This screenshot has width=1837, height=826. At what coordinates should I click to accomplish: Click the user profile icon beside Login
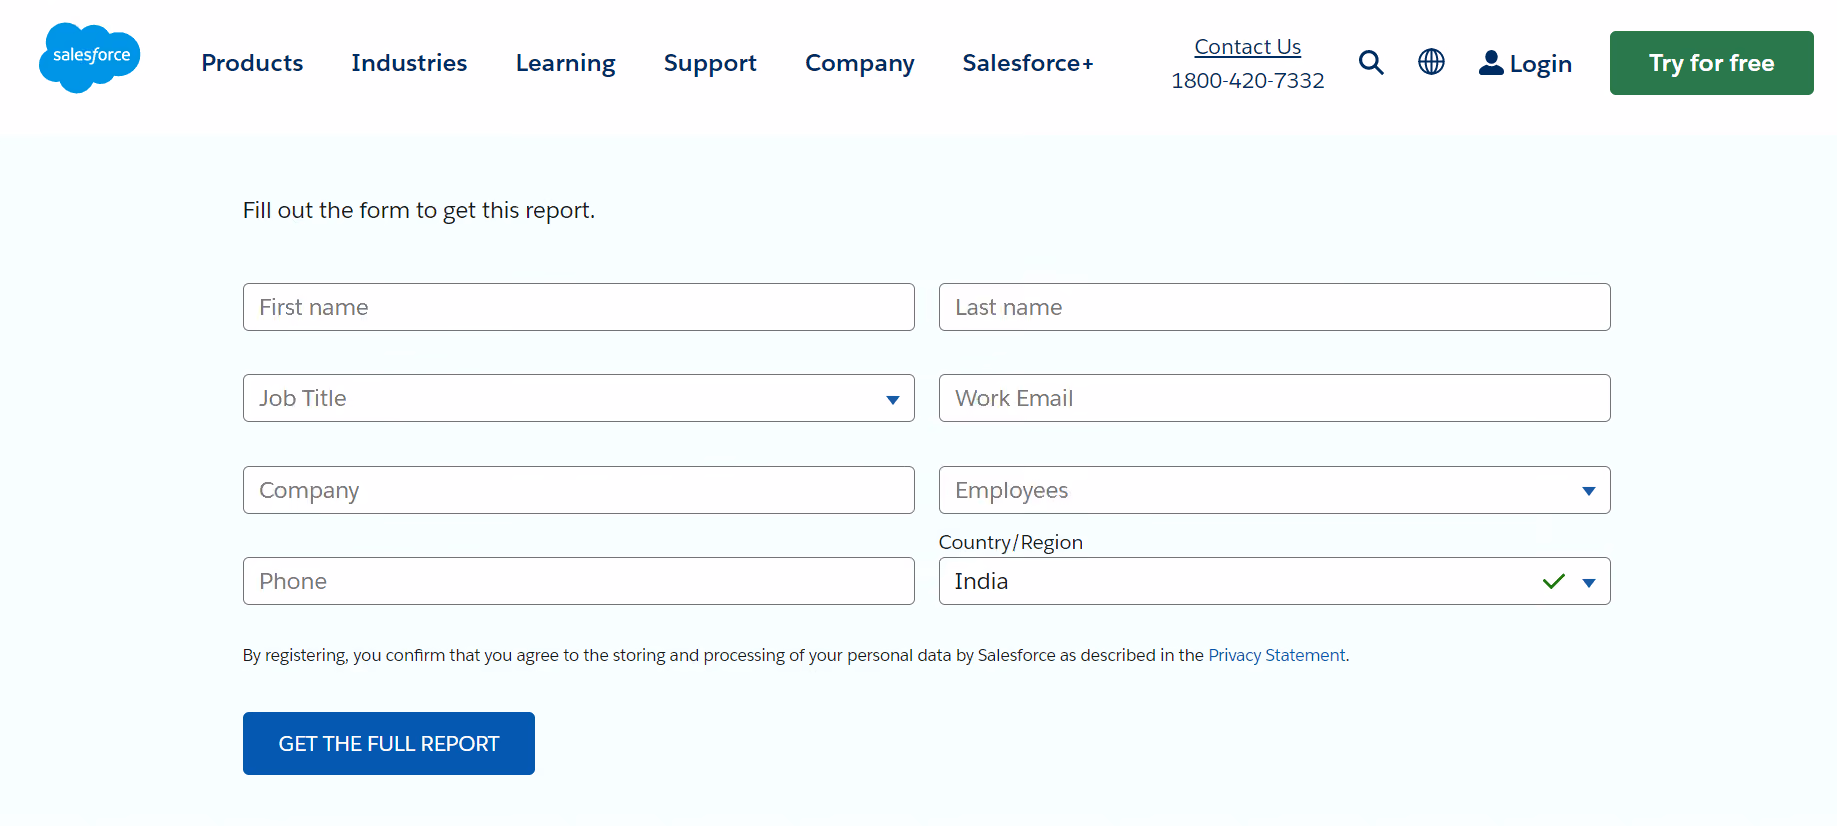pos(1491,62)
